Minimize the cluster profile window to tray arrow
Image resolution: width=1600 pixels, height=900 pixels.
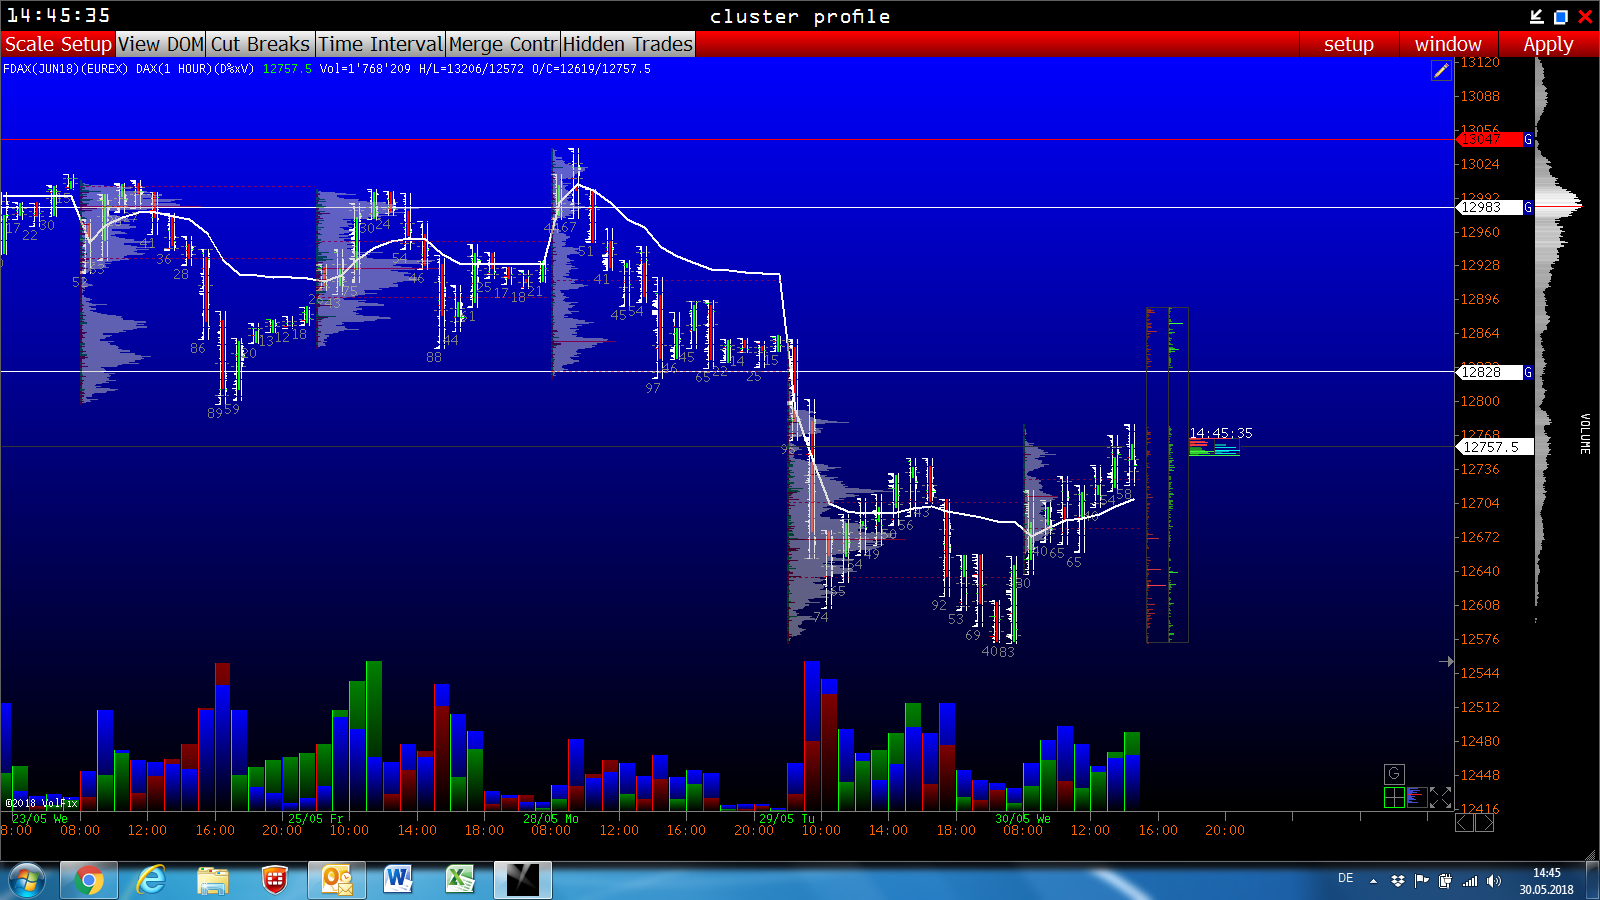click(x=1537, y=16)
